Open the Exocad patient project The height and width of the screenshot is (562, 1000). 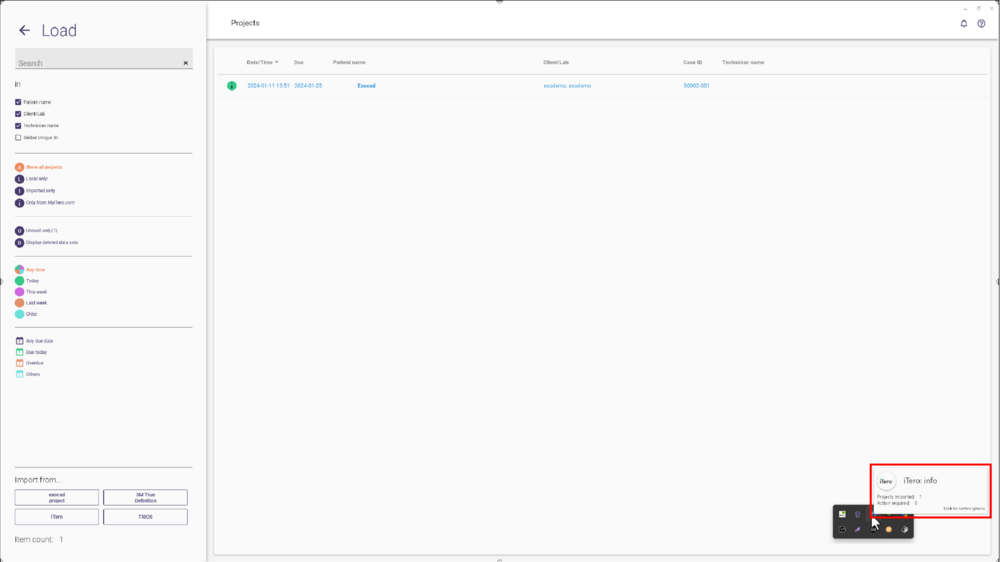tap(366, 85)
